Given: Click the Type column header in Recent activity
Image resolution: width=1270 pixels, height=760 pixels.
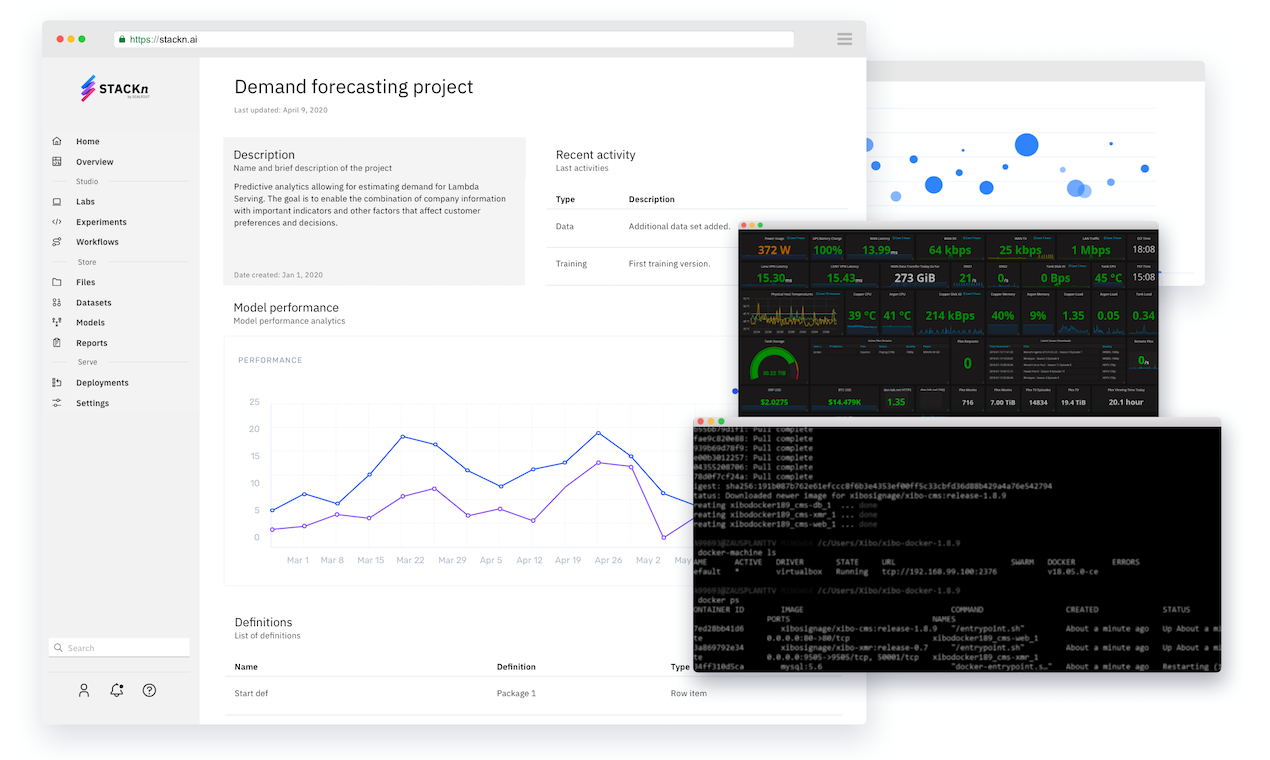Looking at the screenshot, I should click(x=565, y=199).
